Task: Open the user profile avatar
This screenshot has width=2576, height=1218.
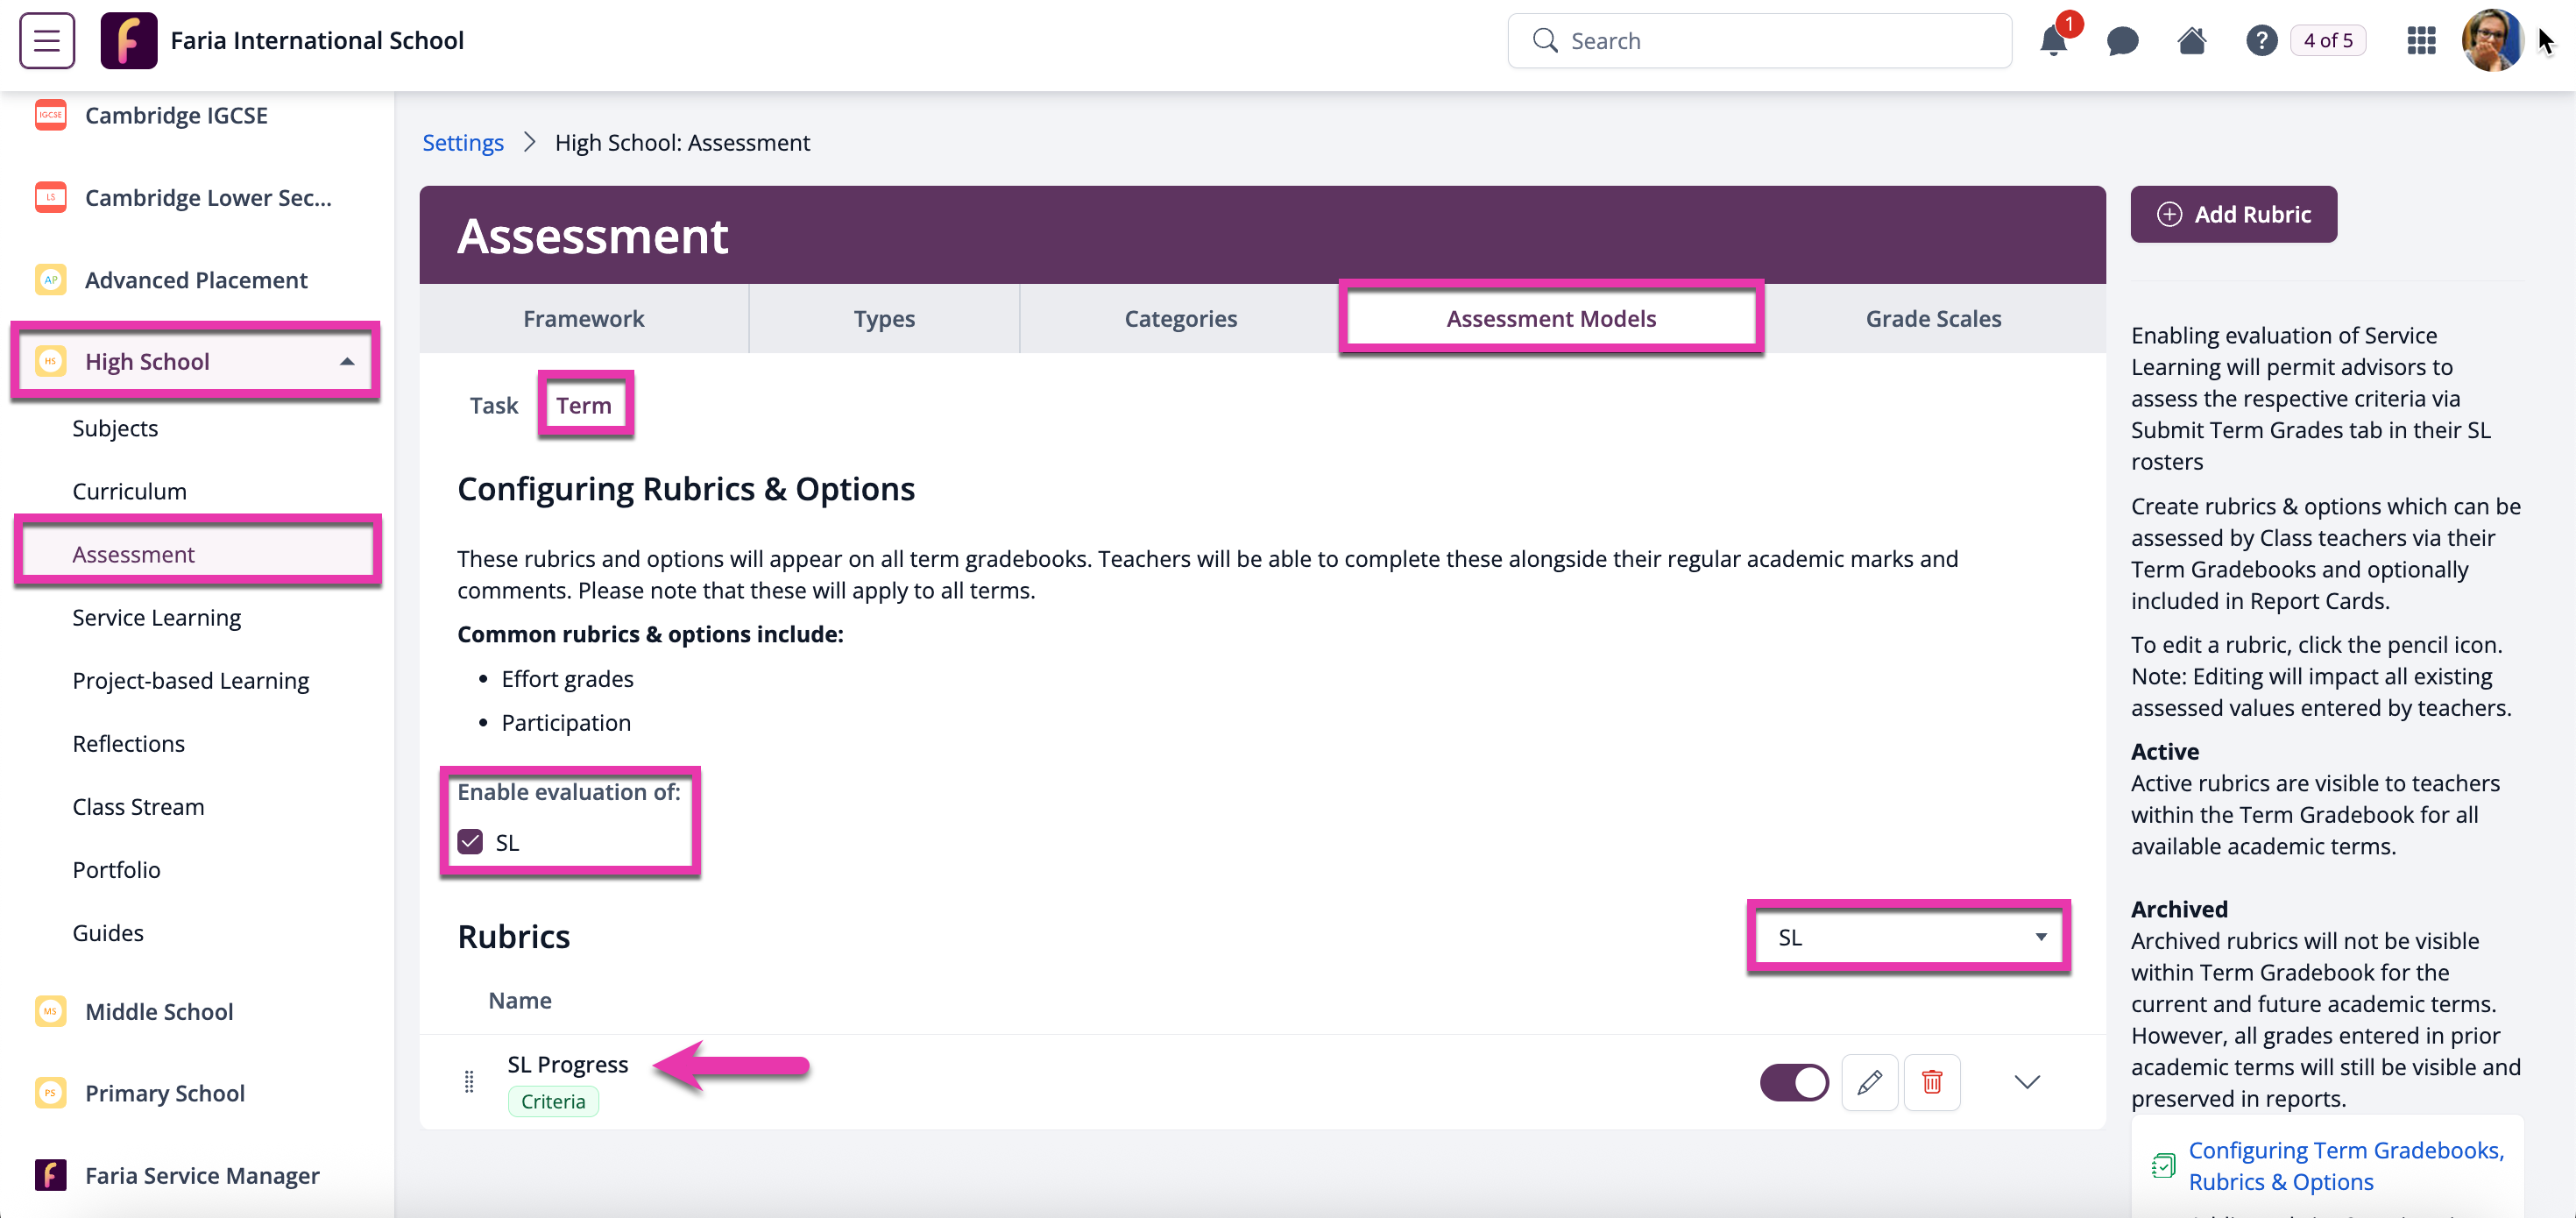Action: click(2492, 41)
